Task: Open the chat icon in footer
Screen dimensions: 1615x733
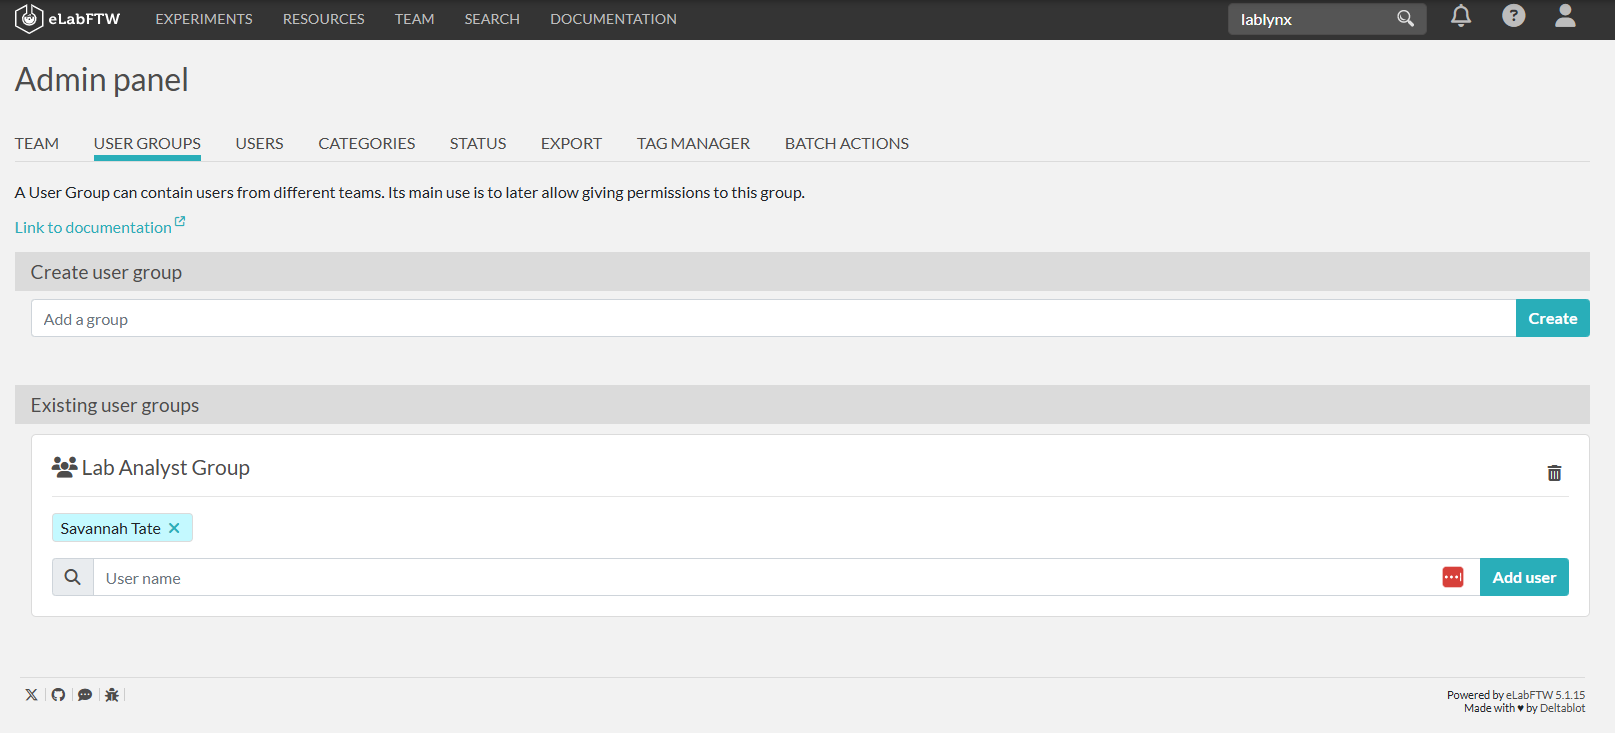Action: click(x=85, y=695)
